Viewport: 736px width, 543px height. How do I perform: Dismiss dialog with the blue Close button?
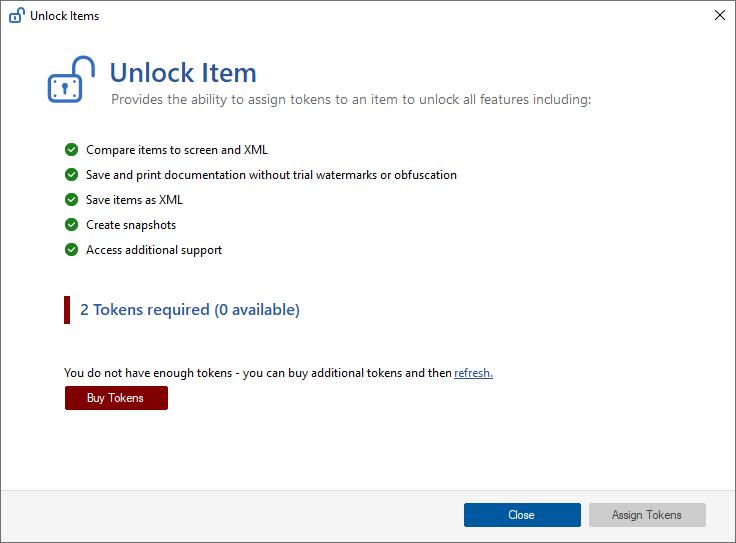click(522, 515)
